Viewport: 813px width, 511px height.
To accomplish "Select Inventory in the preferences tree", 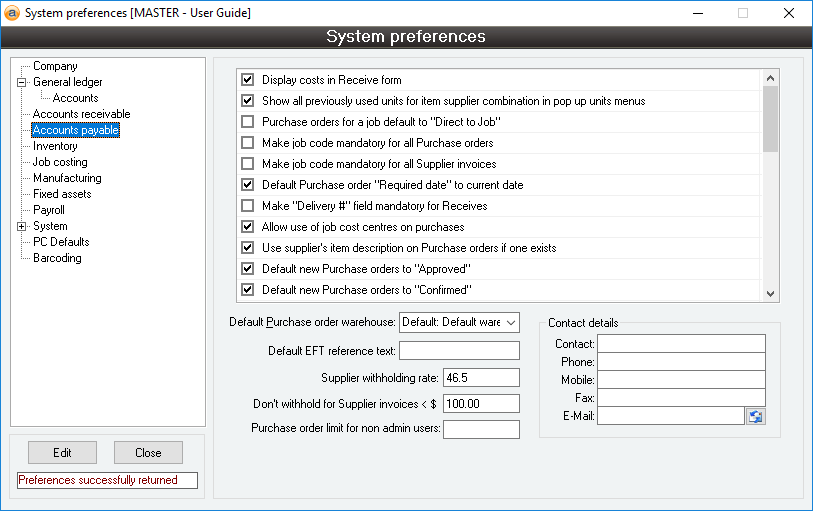I will click(55, 146).
